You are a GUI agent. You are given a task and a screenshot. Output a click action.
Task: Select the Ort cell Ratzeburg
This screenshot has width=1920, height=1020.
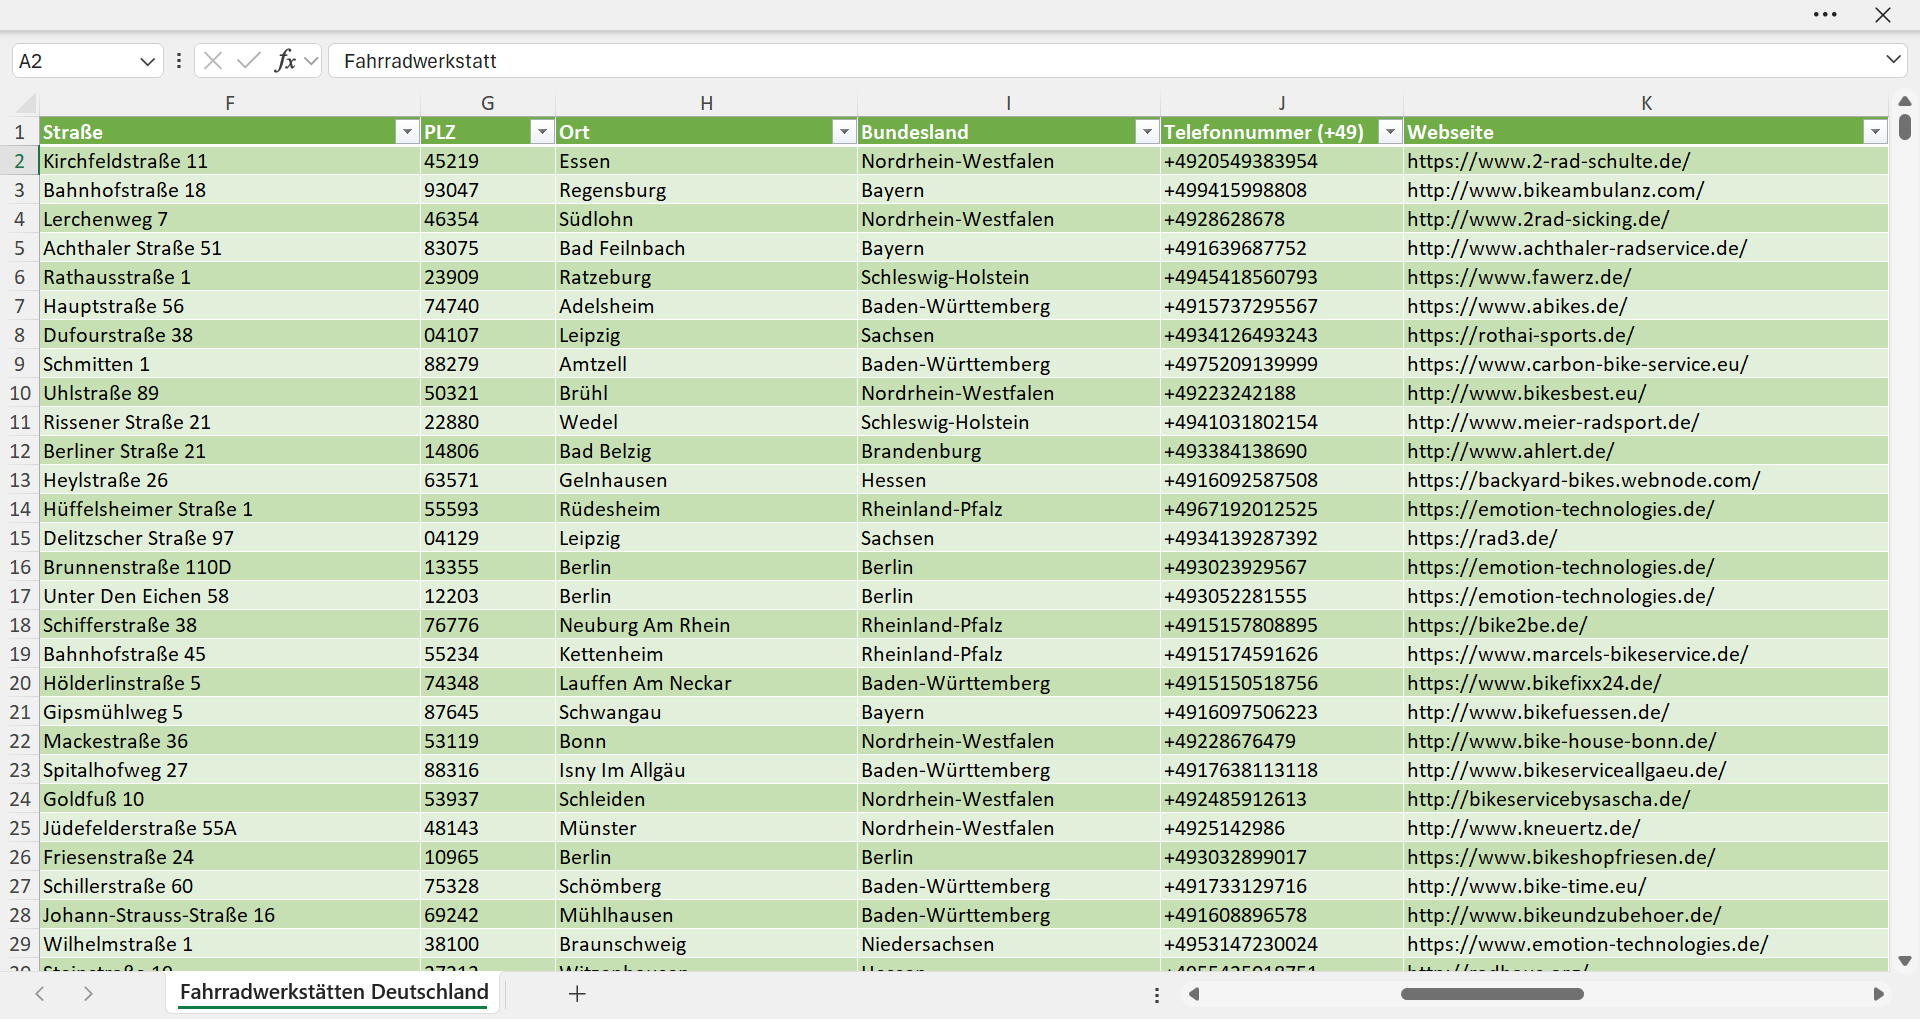click(x=706, y=277)
